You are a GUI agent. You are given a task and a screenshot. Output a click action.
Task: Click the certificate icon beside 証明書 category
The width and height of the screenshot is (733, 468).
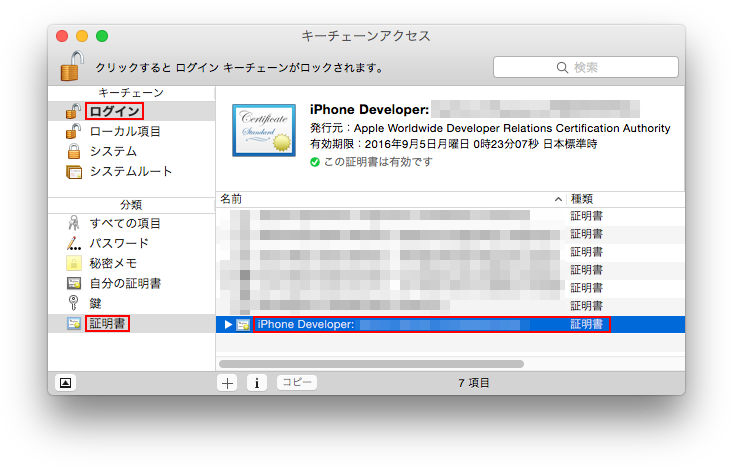74,324
